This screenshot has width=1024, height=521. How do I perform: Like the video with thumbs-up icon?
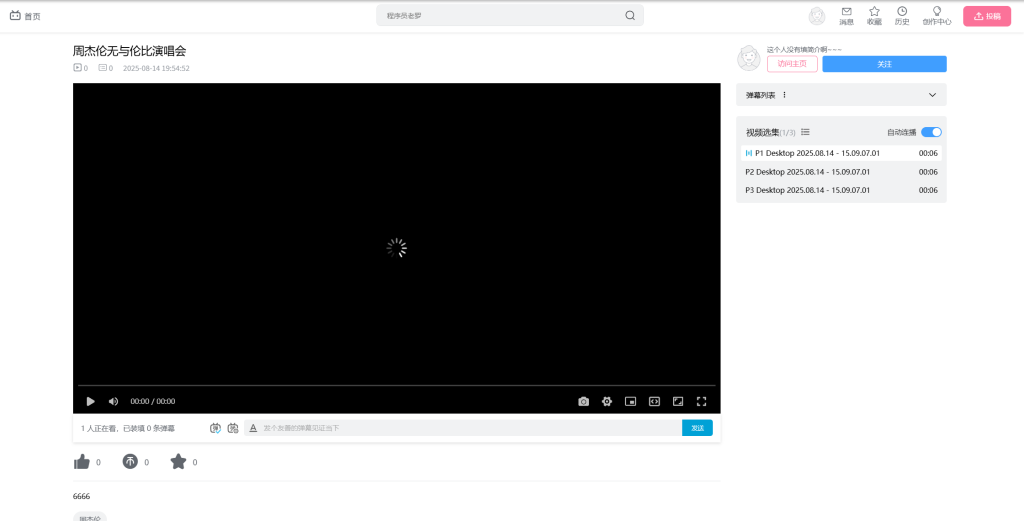point(82,461)
